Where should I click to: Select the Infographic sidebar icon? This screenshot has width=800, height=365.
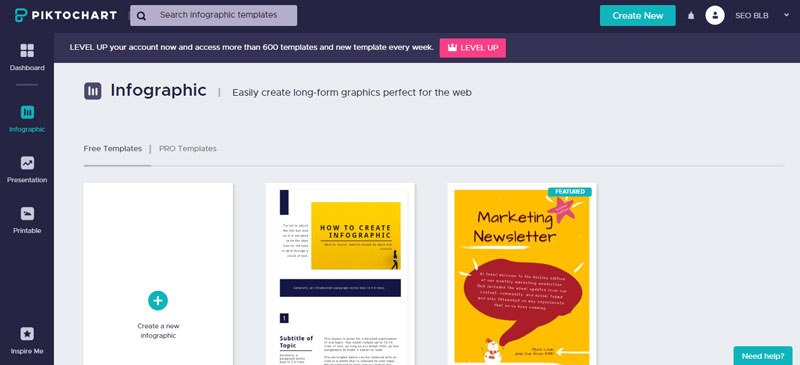click(27, 112)
